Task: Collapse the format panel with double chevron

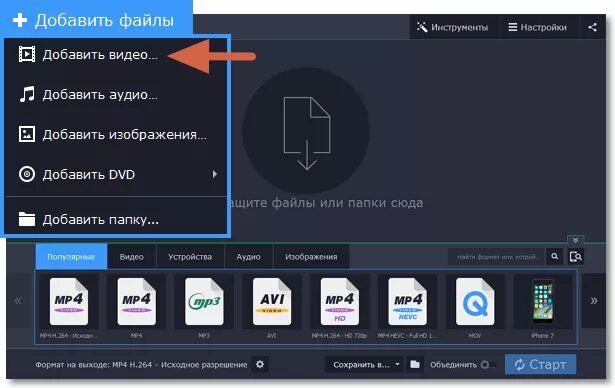Action: 575,240
